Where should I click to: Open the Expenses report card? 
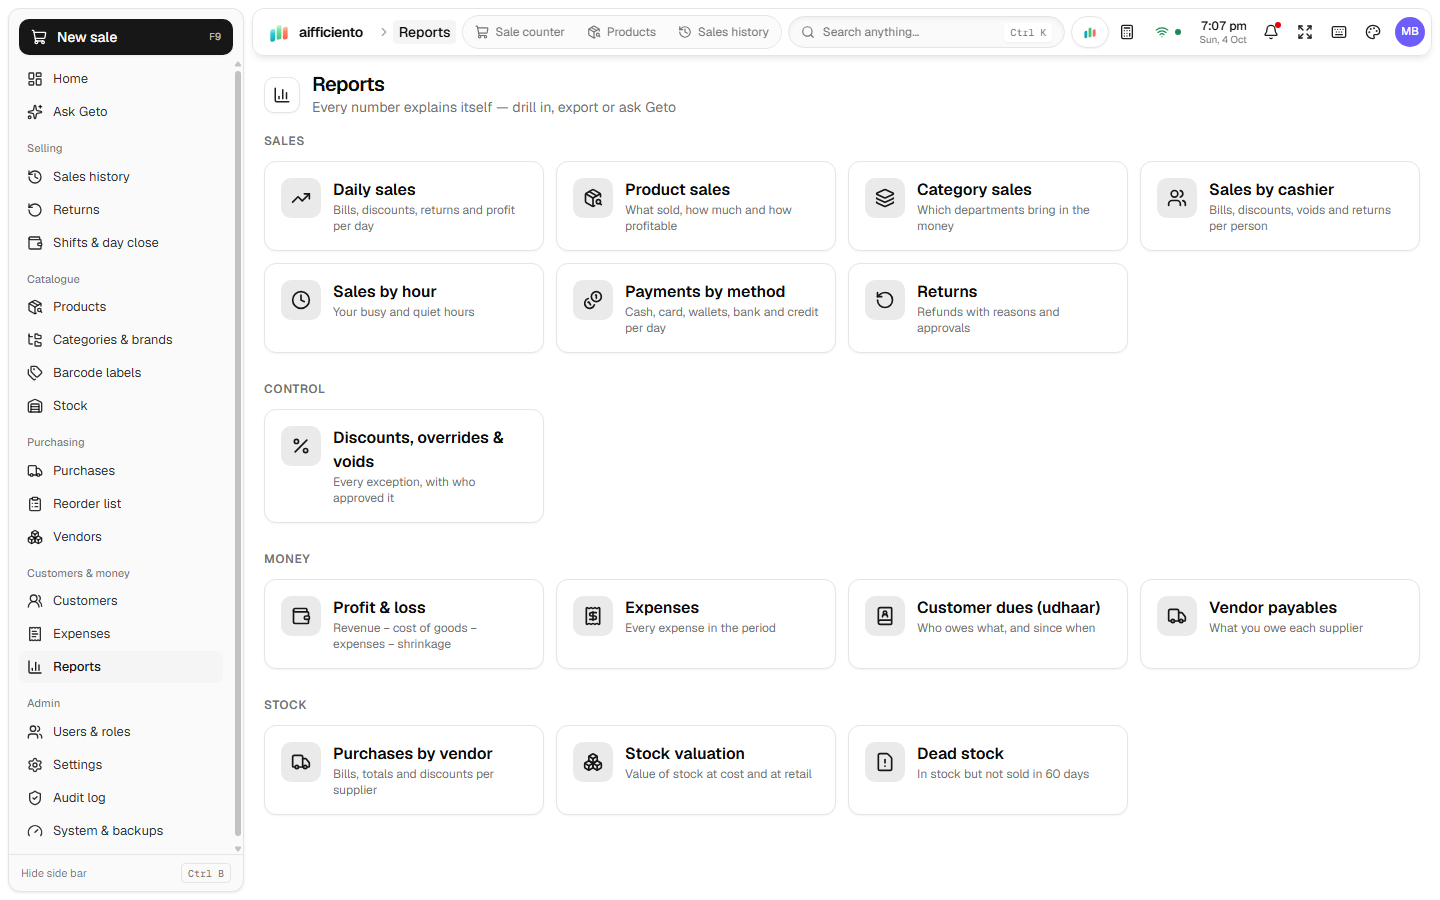point(696,624)
